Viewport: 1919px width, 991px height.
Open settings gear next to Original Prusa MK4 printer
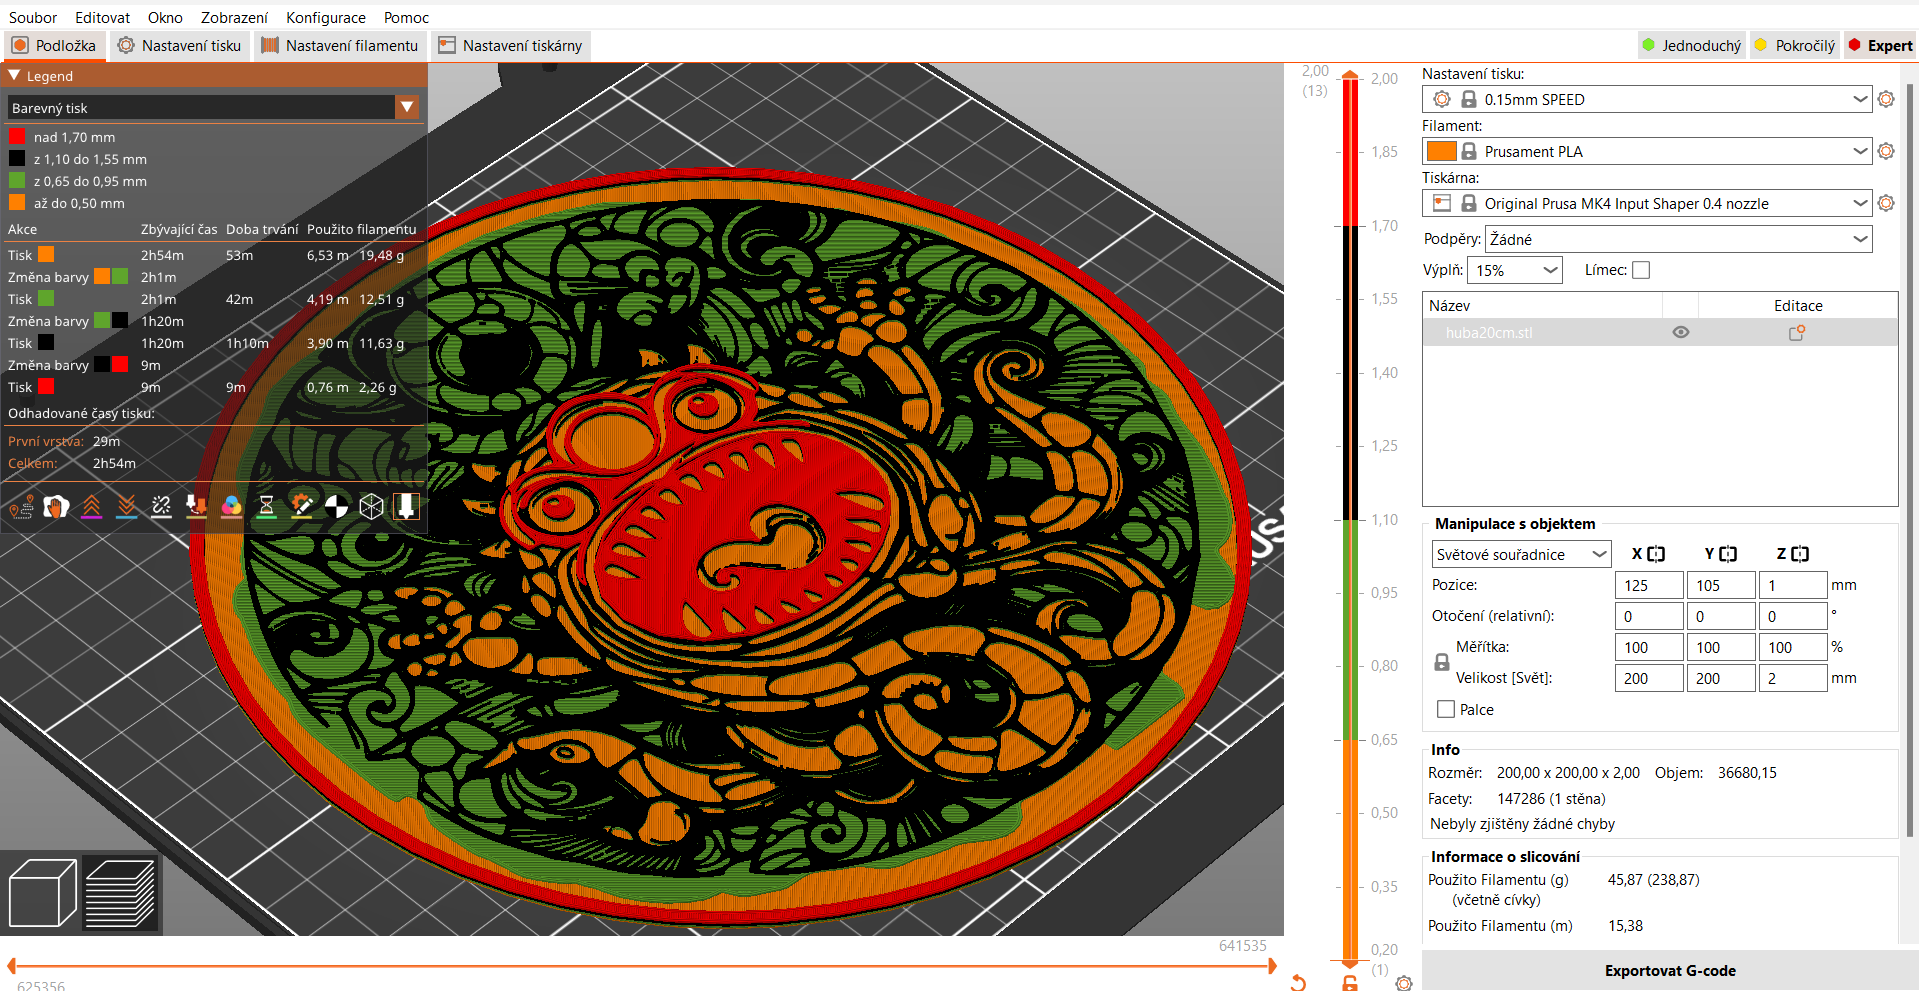(1886, 203)
